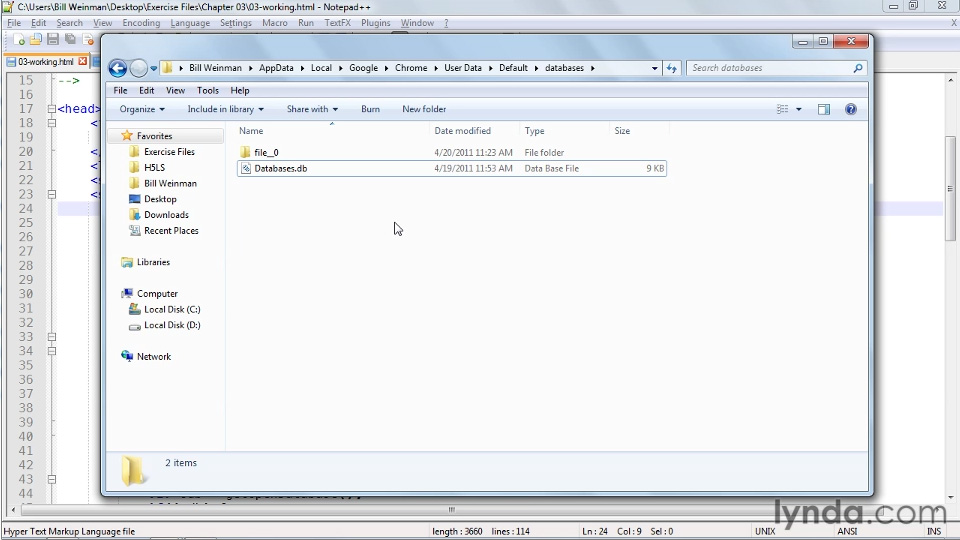Screen dimensions: 960x540
Task: Click the folder icon in the address bar
Action: click(167, 68)
